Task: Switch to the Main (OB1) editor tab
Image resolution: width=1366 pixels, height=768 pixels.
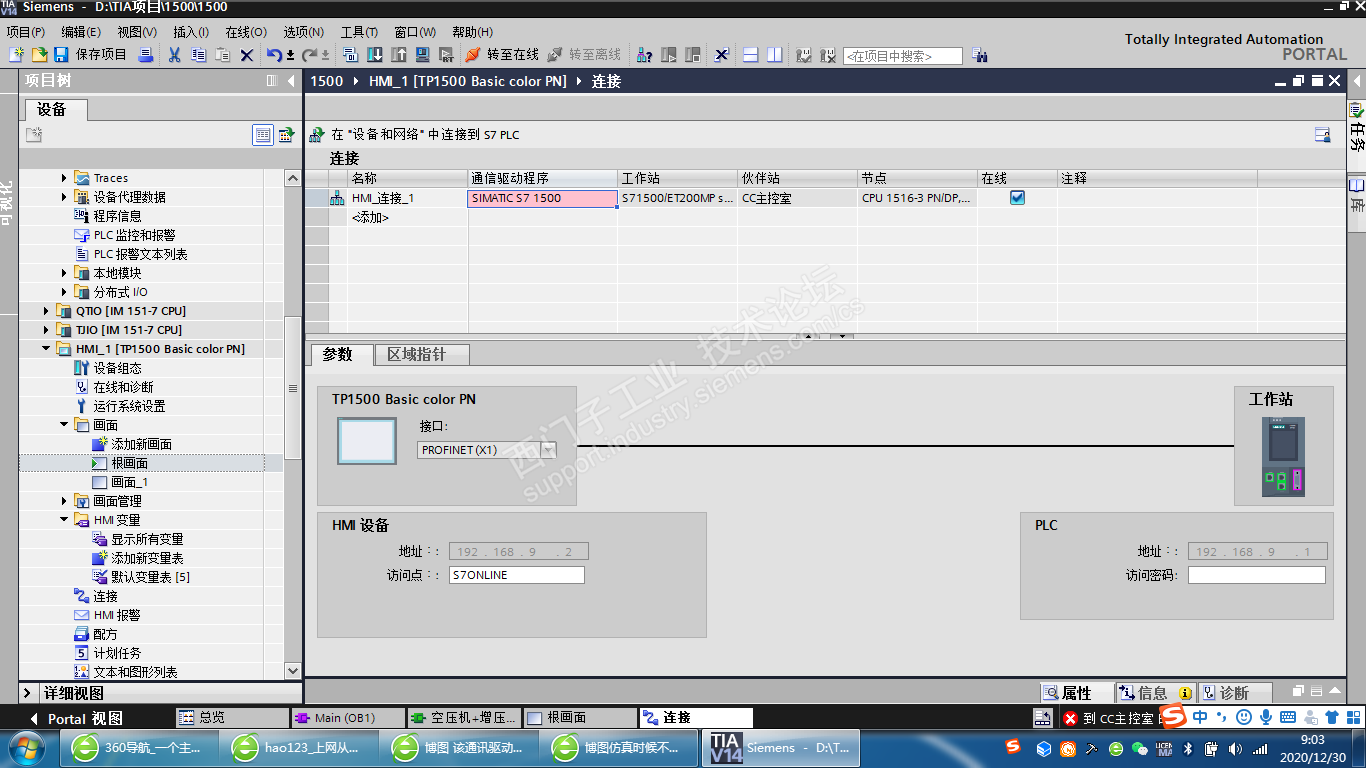Action: (348, 718)
